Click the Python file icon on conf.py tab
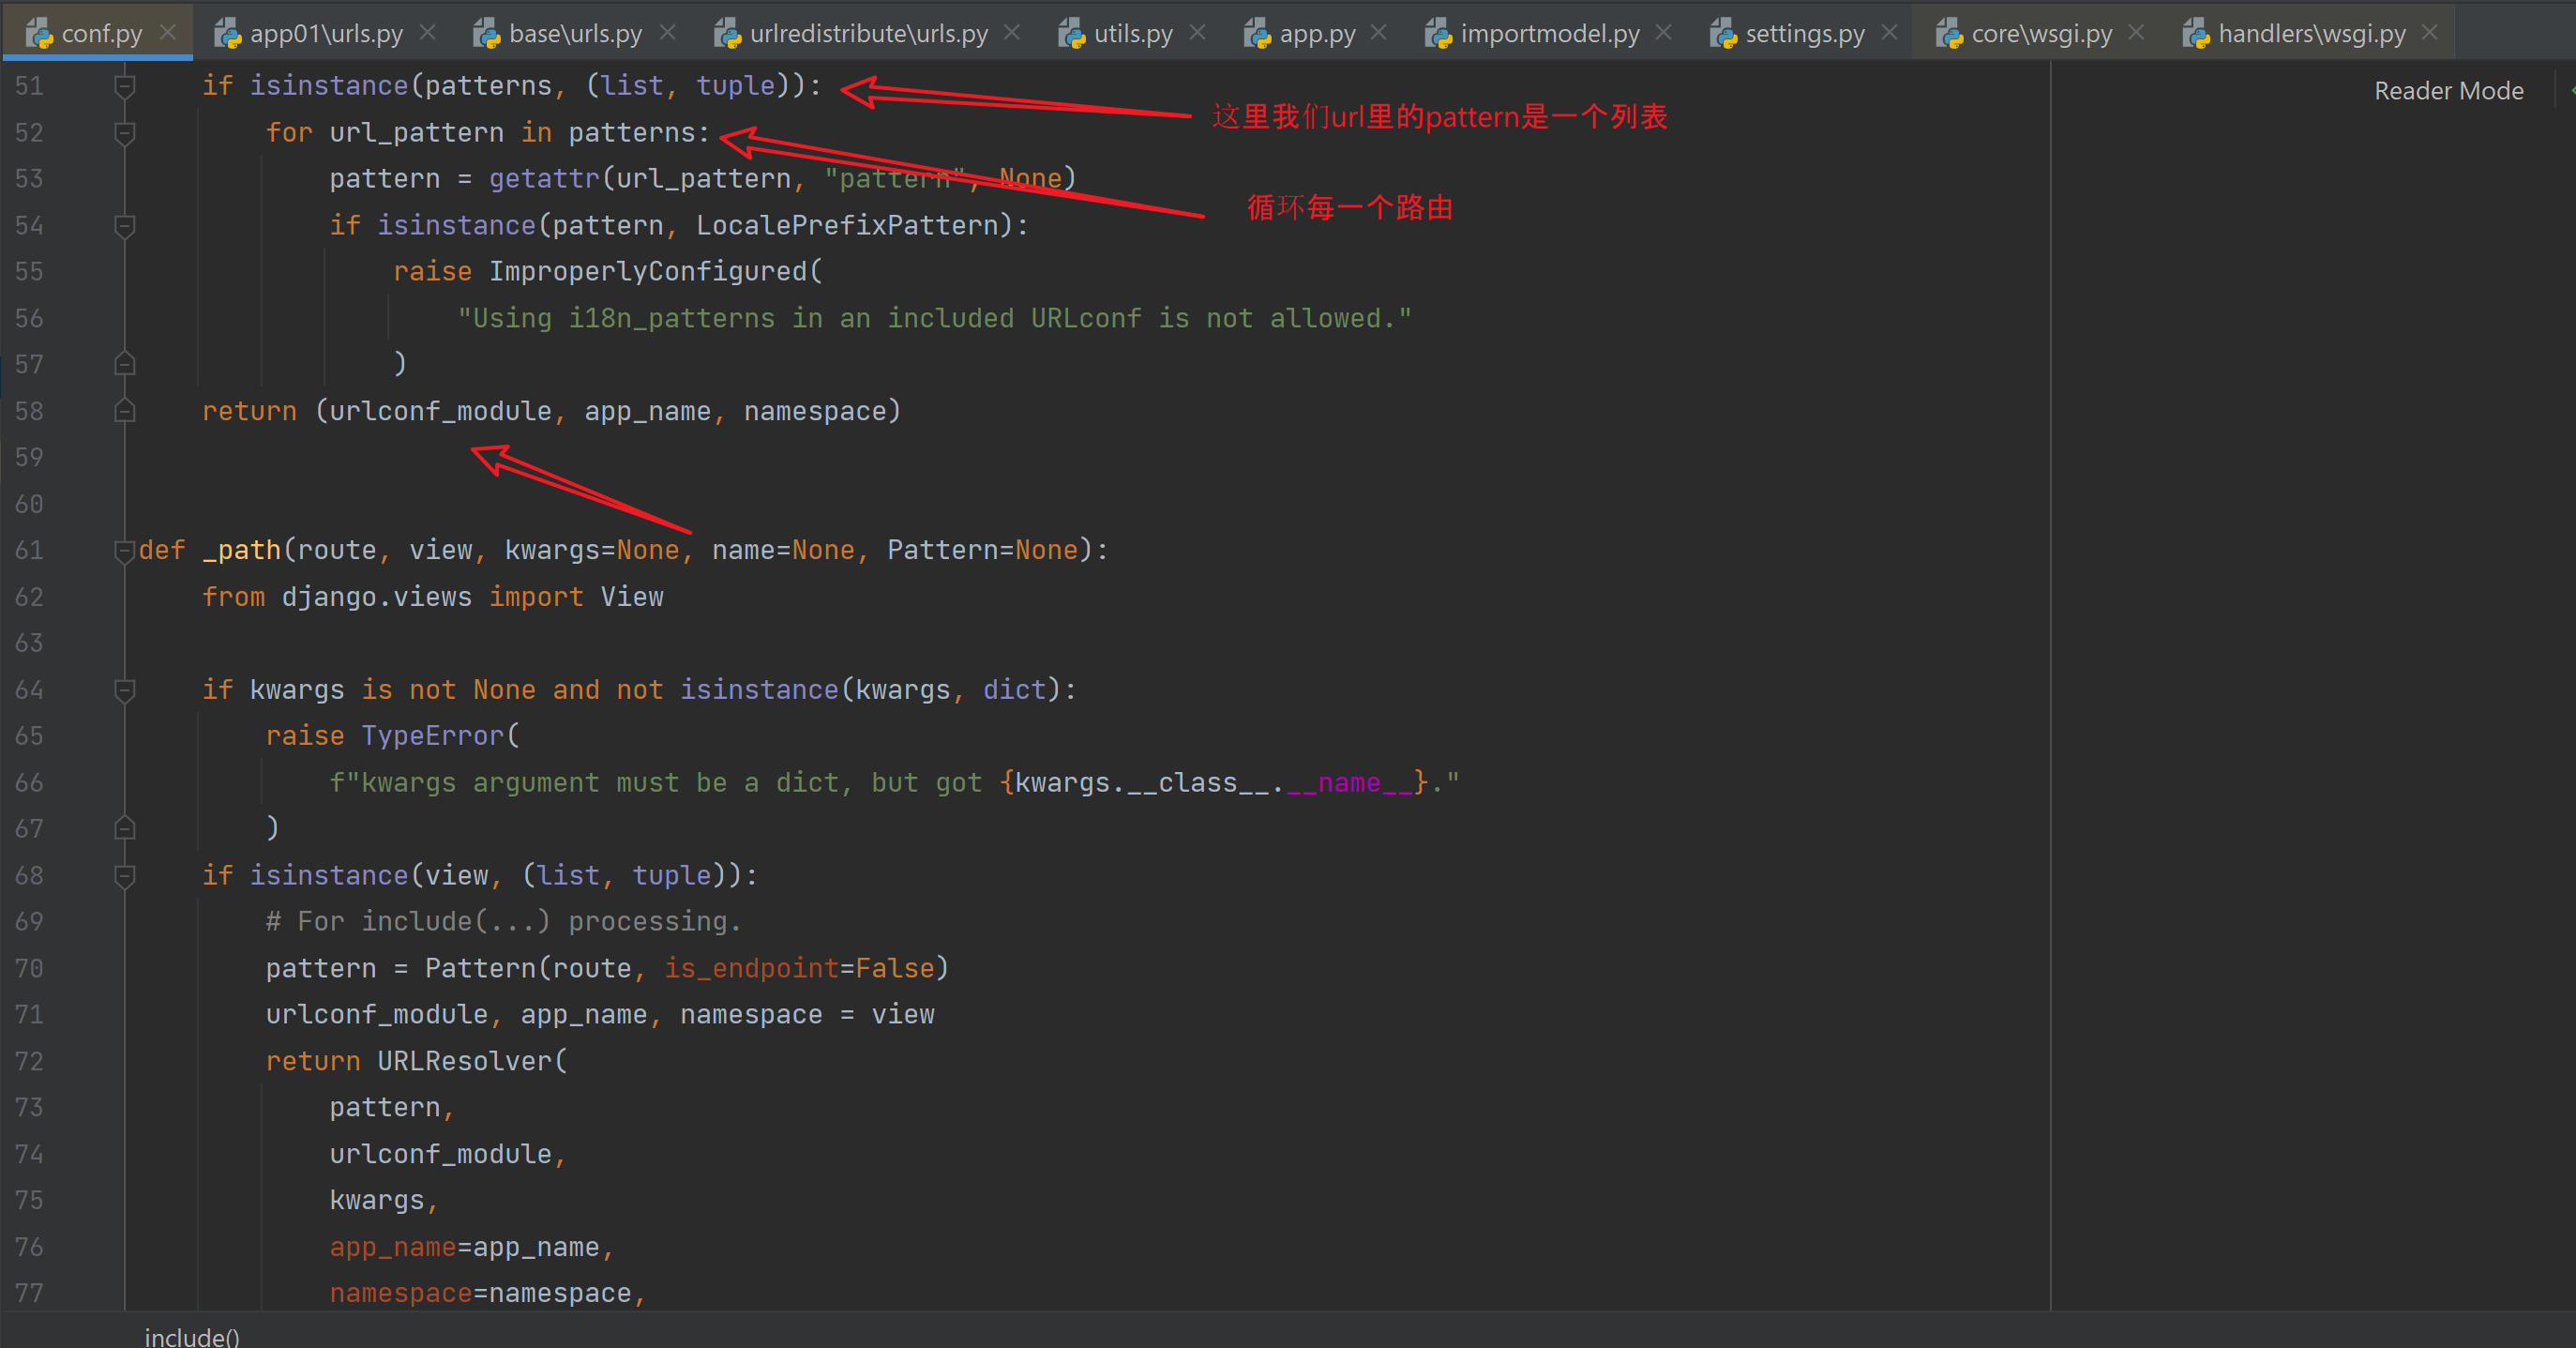This screenshot has width=2576, height=1348. tap(38, 34)
